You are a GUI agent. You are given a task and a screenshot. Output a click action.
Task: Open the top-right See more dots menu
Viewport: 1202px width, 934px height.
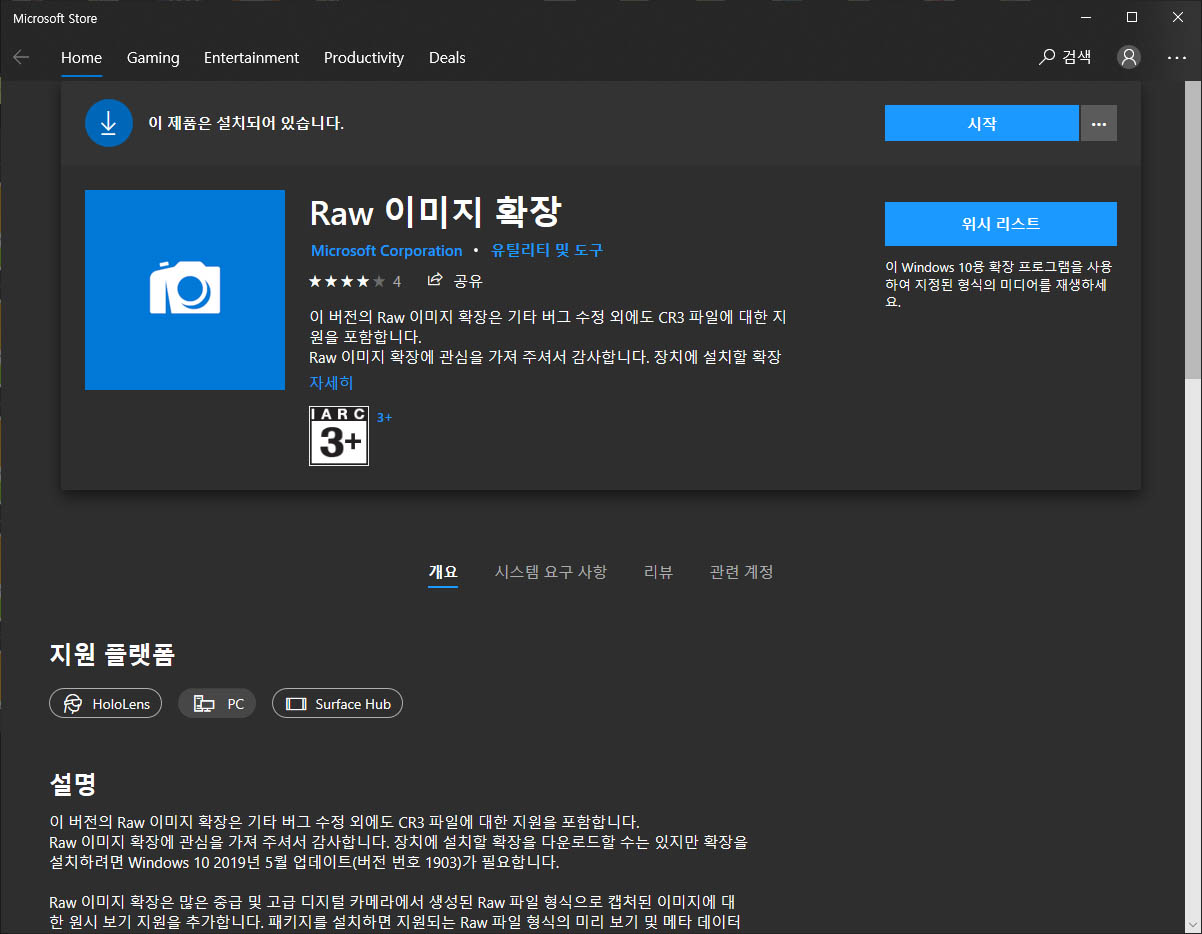click(1177, 58)
